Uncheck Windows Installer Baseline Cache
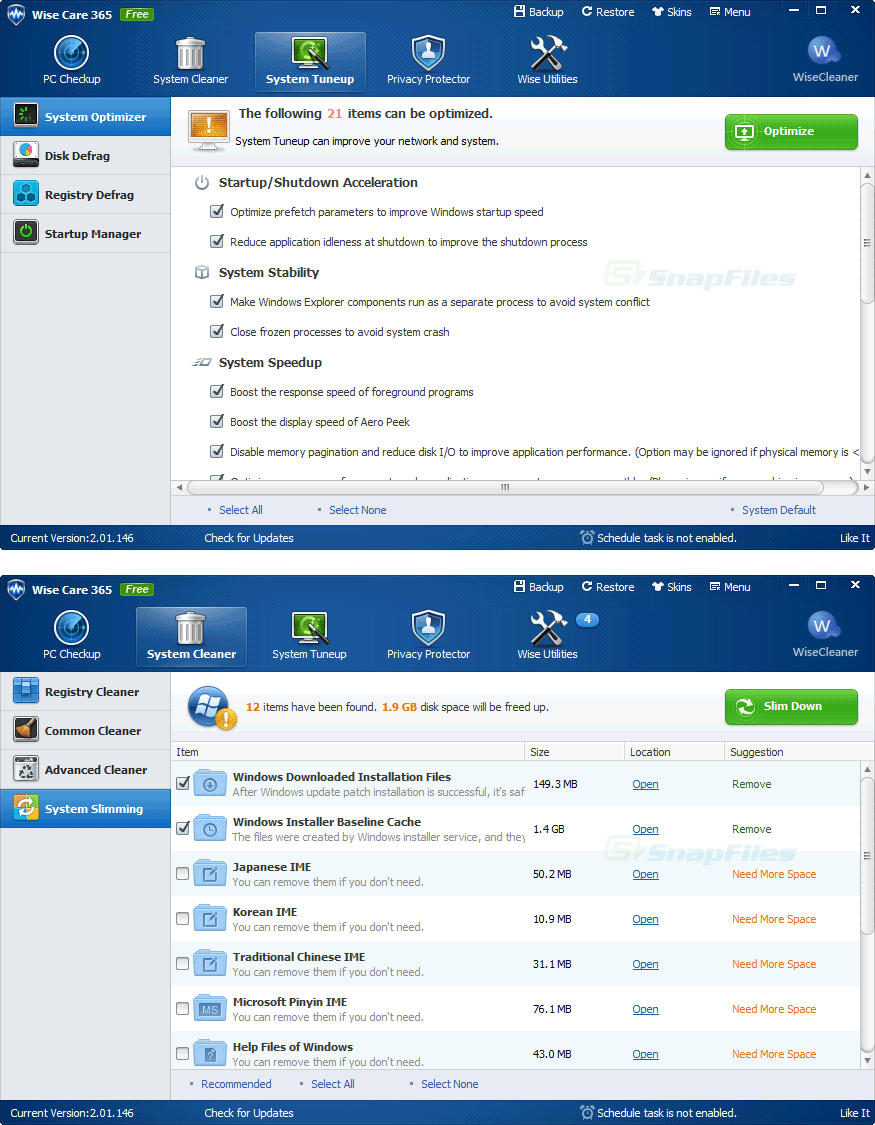The width and height of the screenshot is (875, 1125). point(183,828)
